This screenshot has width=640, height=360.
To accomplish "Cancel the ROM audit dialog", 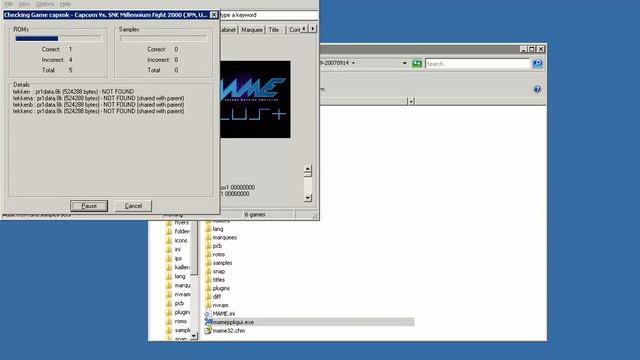I will 133,206.
